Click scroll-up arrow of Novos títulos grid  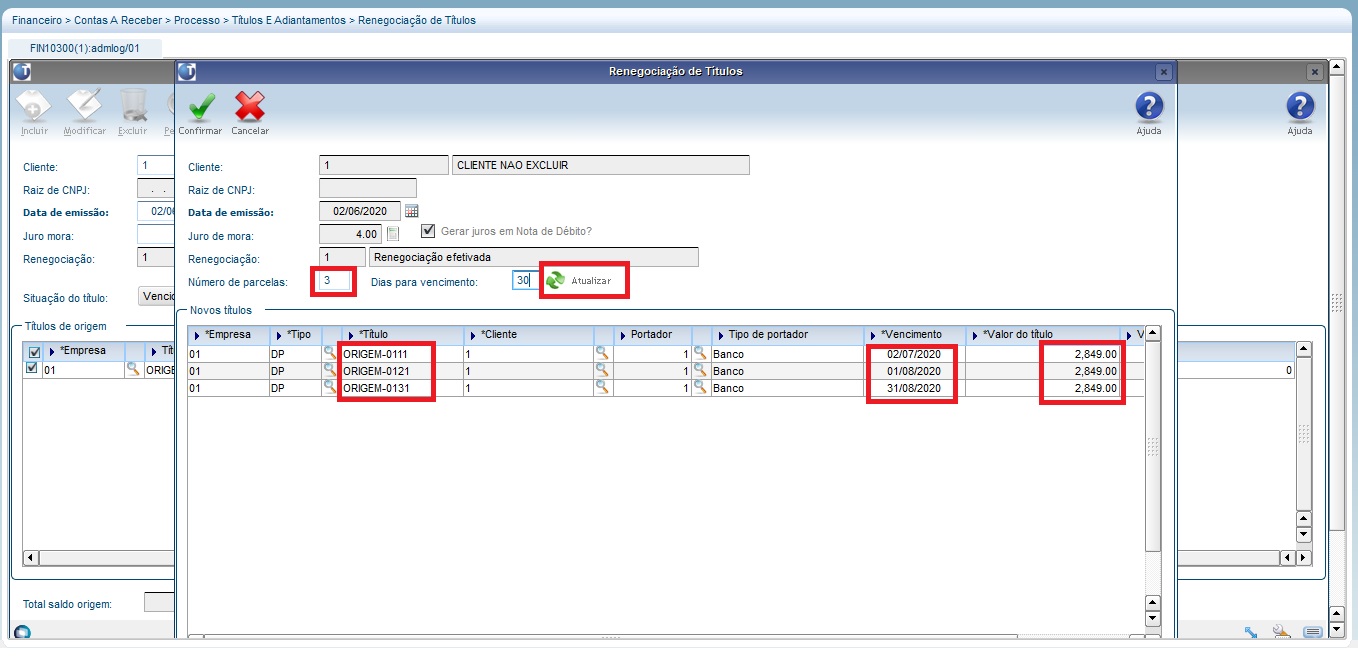tap(1152, 333)
